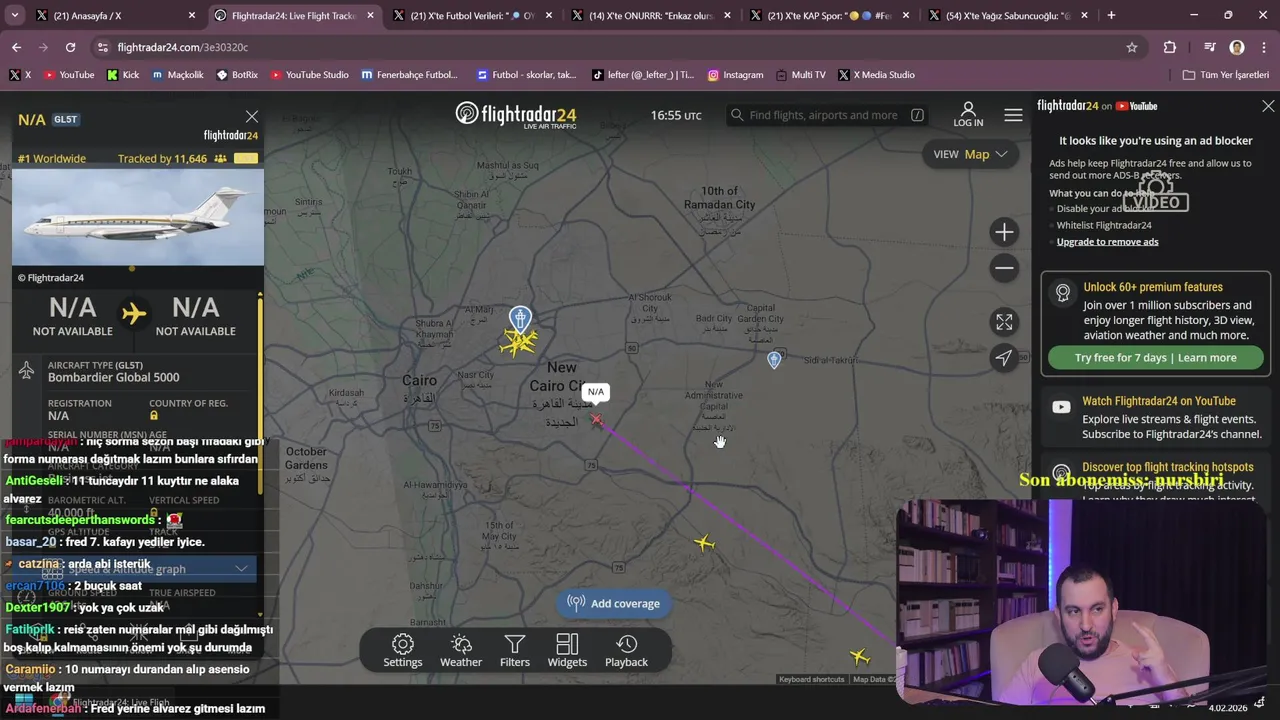Open the Filters funnel tool
The image size is (1280, 720).
[515, 650]
